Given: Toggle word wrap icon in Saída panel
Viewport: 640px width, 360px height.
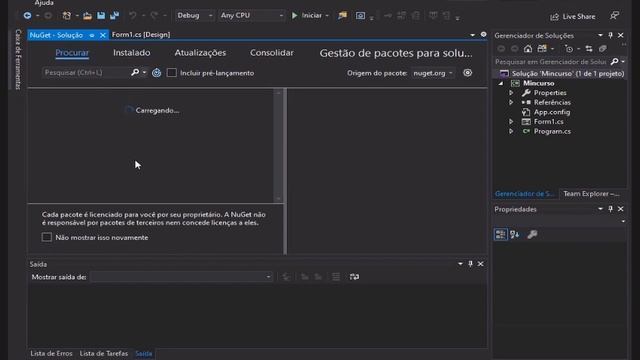Looking at the screenshot, I should pyautogui.click(x=354, y=277).
